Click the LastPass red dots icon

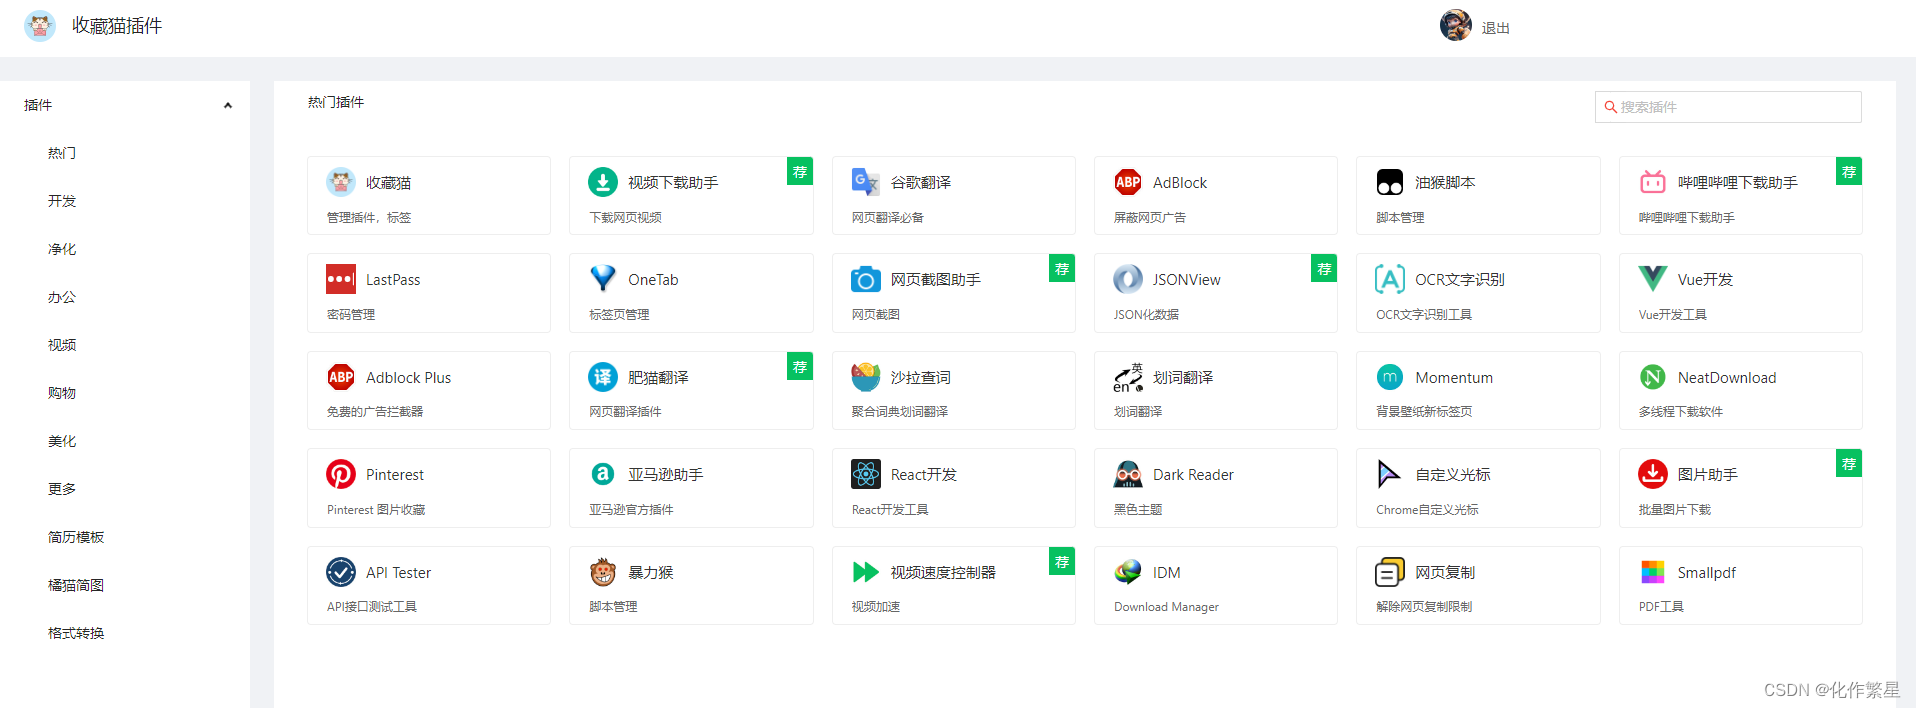pos(341,279)
